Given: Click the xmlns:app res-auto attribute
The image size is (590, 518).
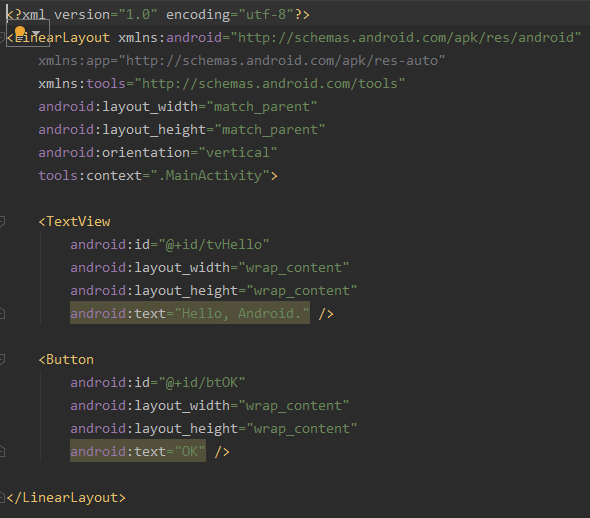Looking at the screenshot, I should (x=242, y=61).
